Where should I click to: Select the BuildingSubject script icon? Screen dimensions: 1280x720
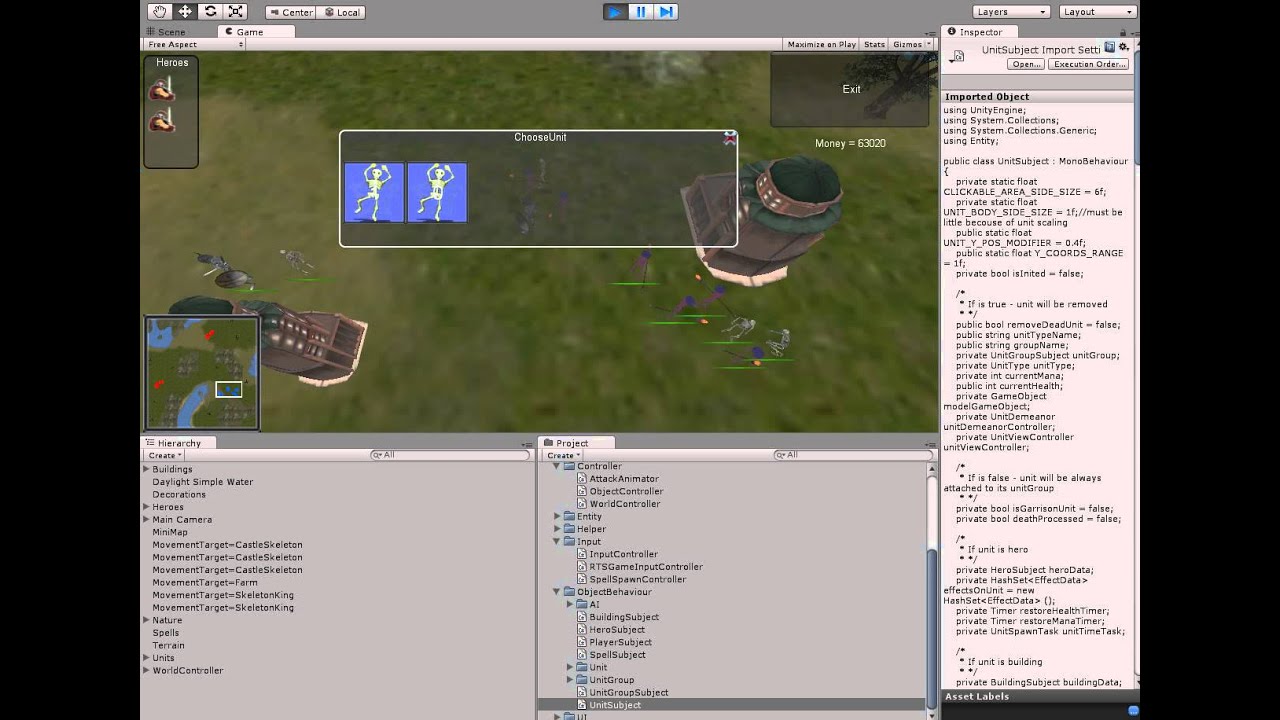click(582, 617)
